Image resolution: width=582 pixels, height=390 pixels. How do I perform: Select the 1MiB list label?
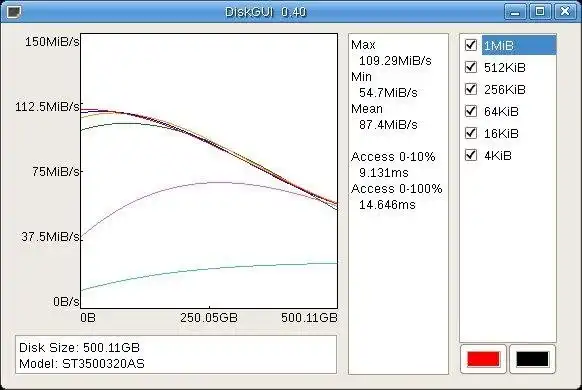pyautogui.click(x=499, y=46)
